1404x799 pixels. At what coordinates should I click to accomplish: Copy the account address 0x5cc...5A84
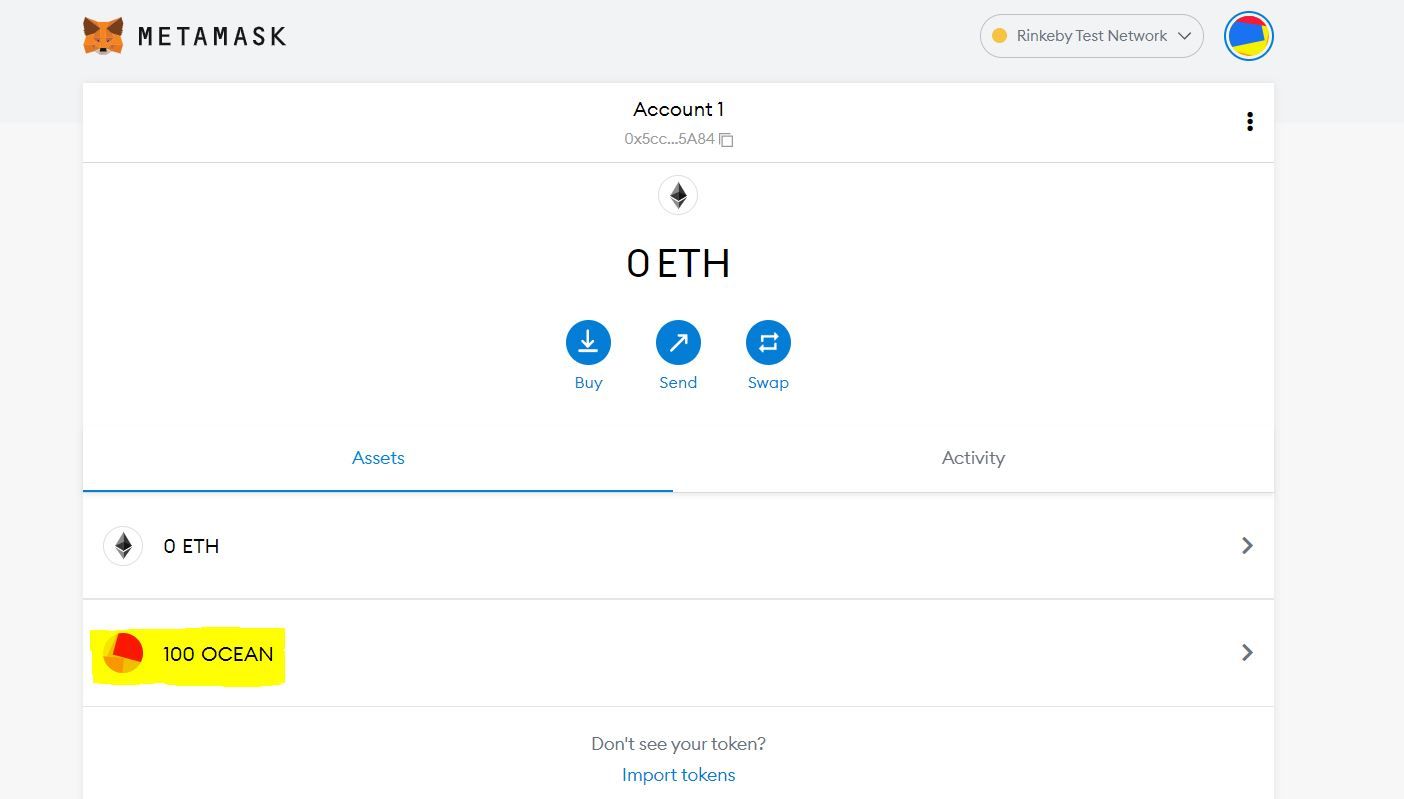[x=679, y=139]
